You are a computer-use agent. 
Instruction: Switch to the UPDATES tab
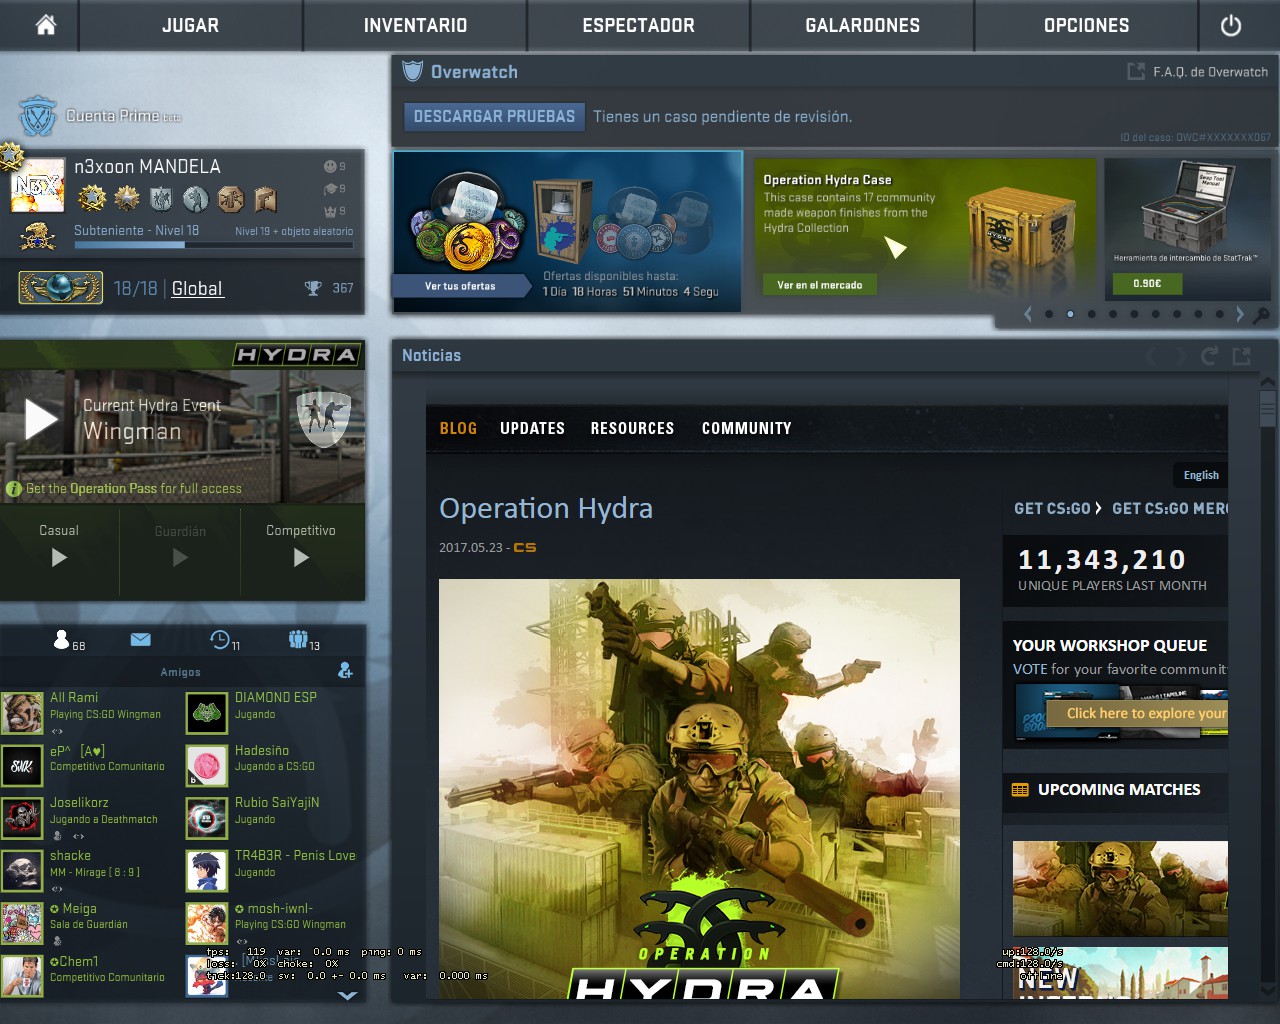coord(532,428)
